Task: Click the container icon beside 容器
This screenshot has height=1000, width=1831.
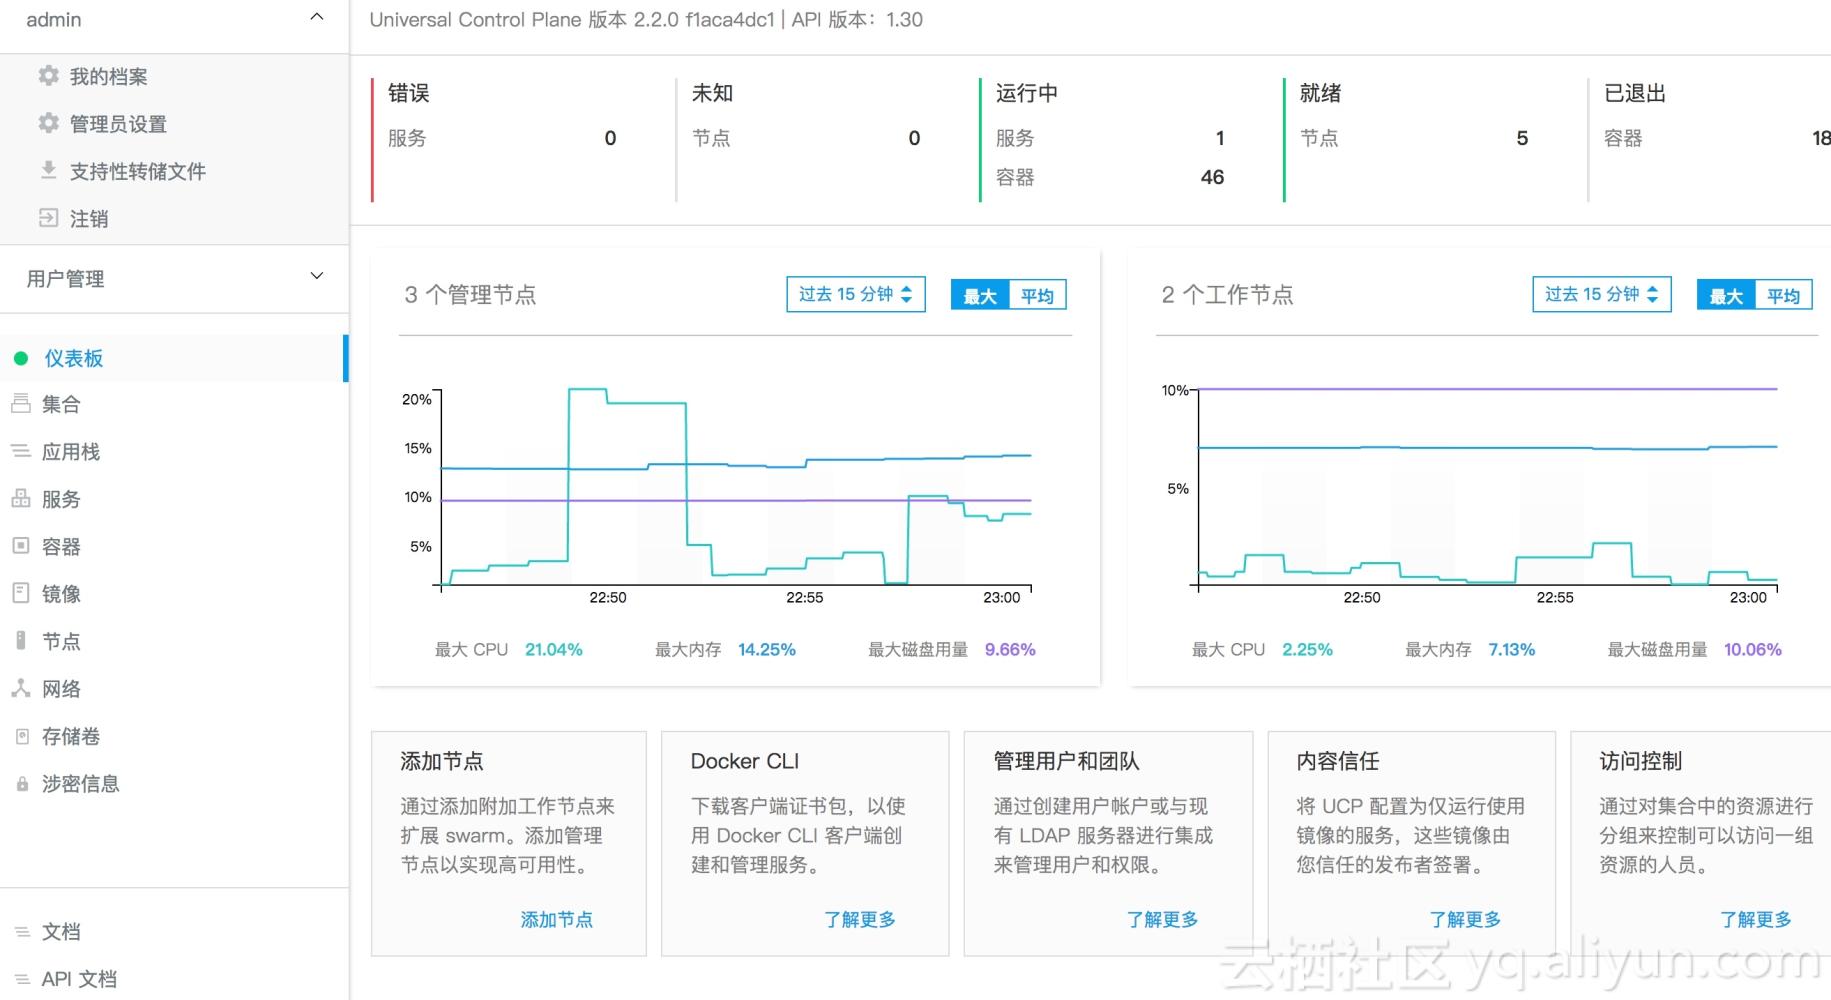Action: (20, 545)
